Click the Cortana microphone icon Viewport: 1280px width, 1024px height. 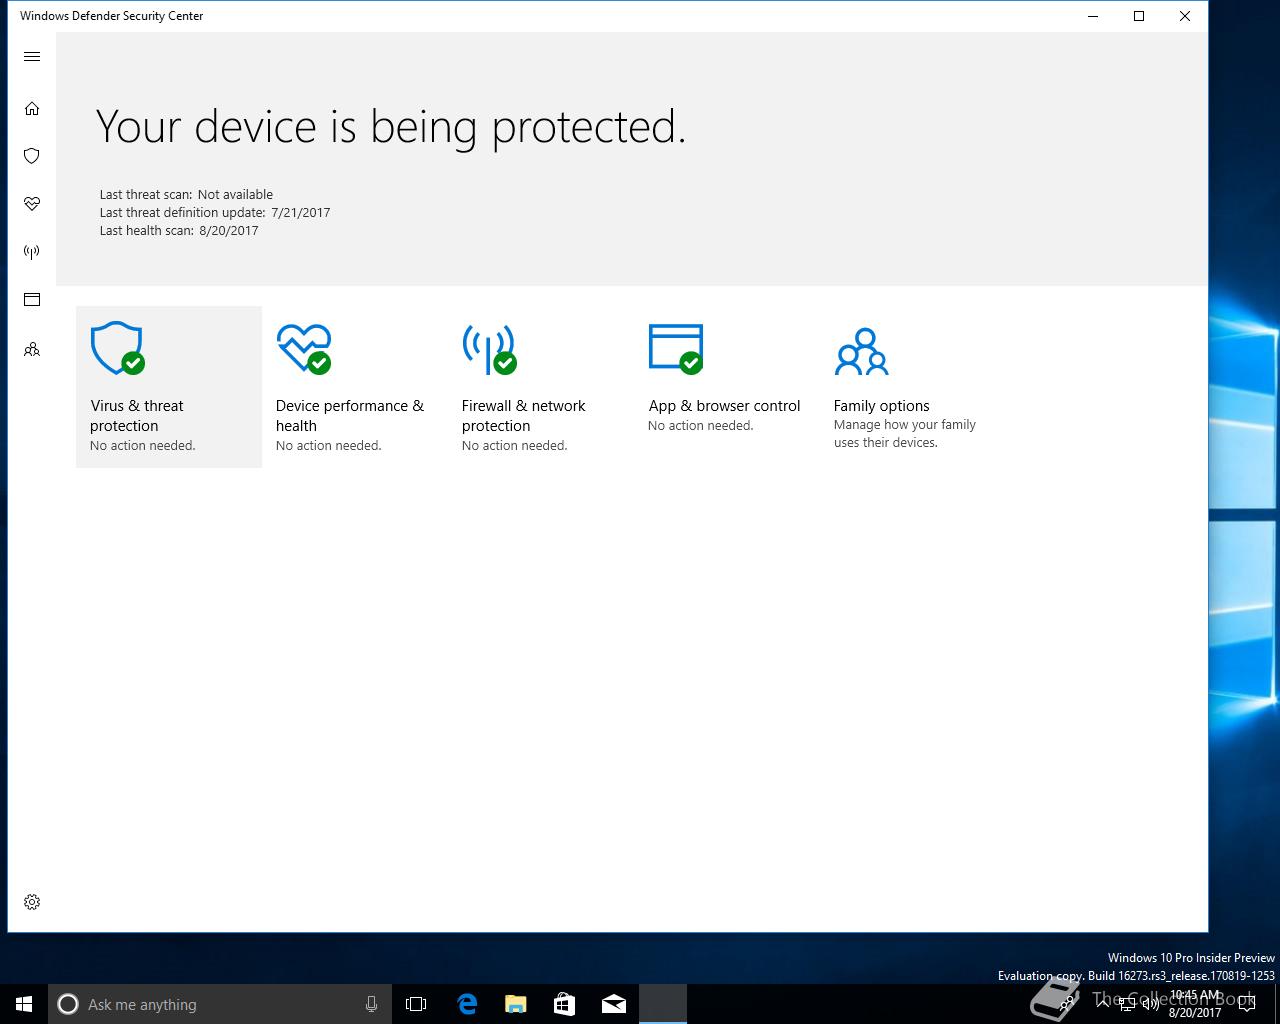point(371,1004)
